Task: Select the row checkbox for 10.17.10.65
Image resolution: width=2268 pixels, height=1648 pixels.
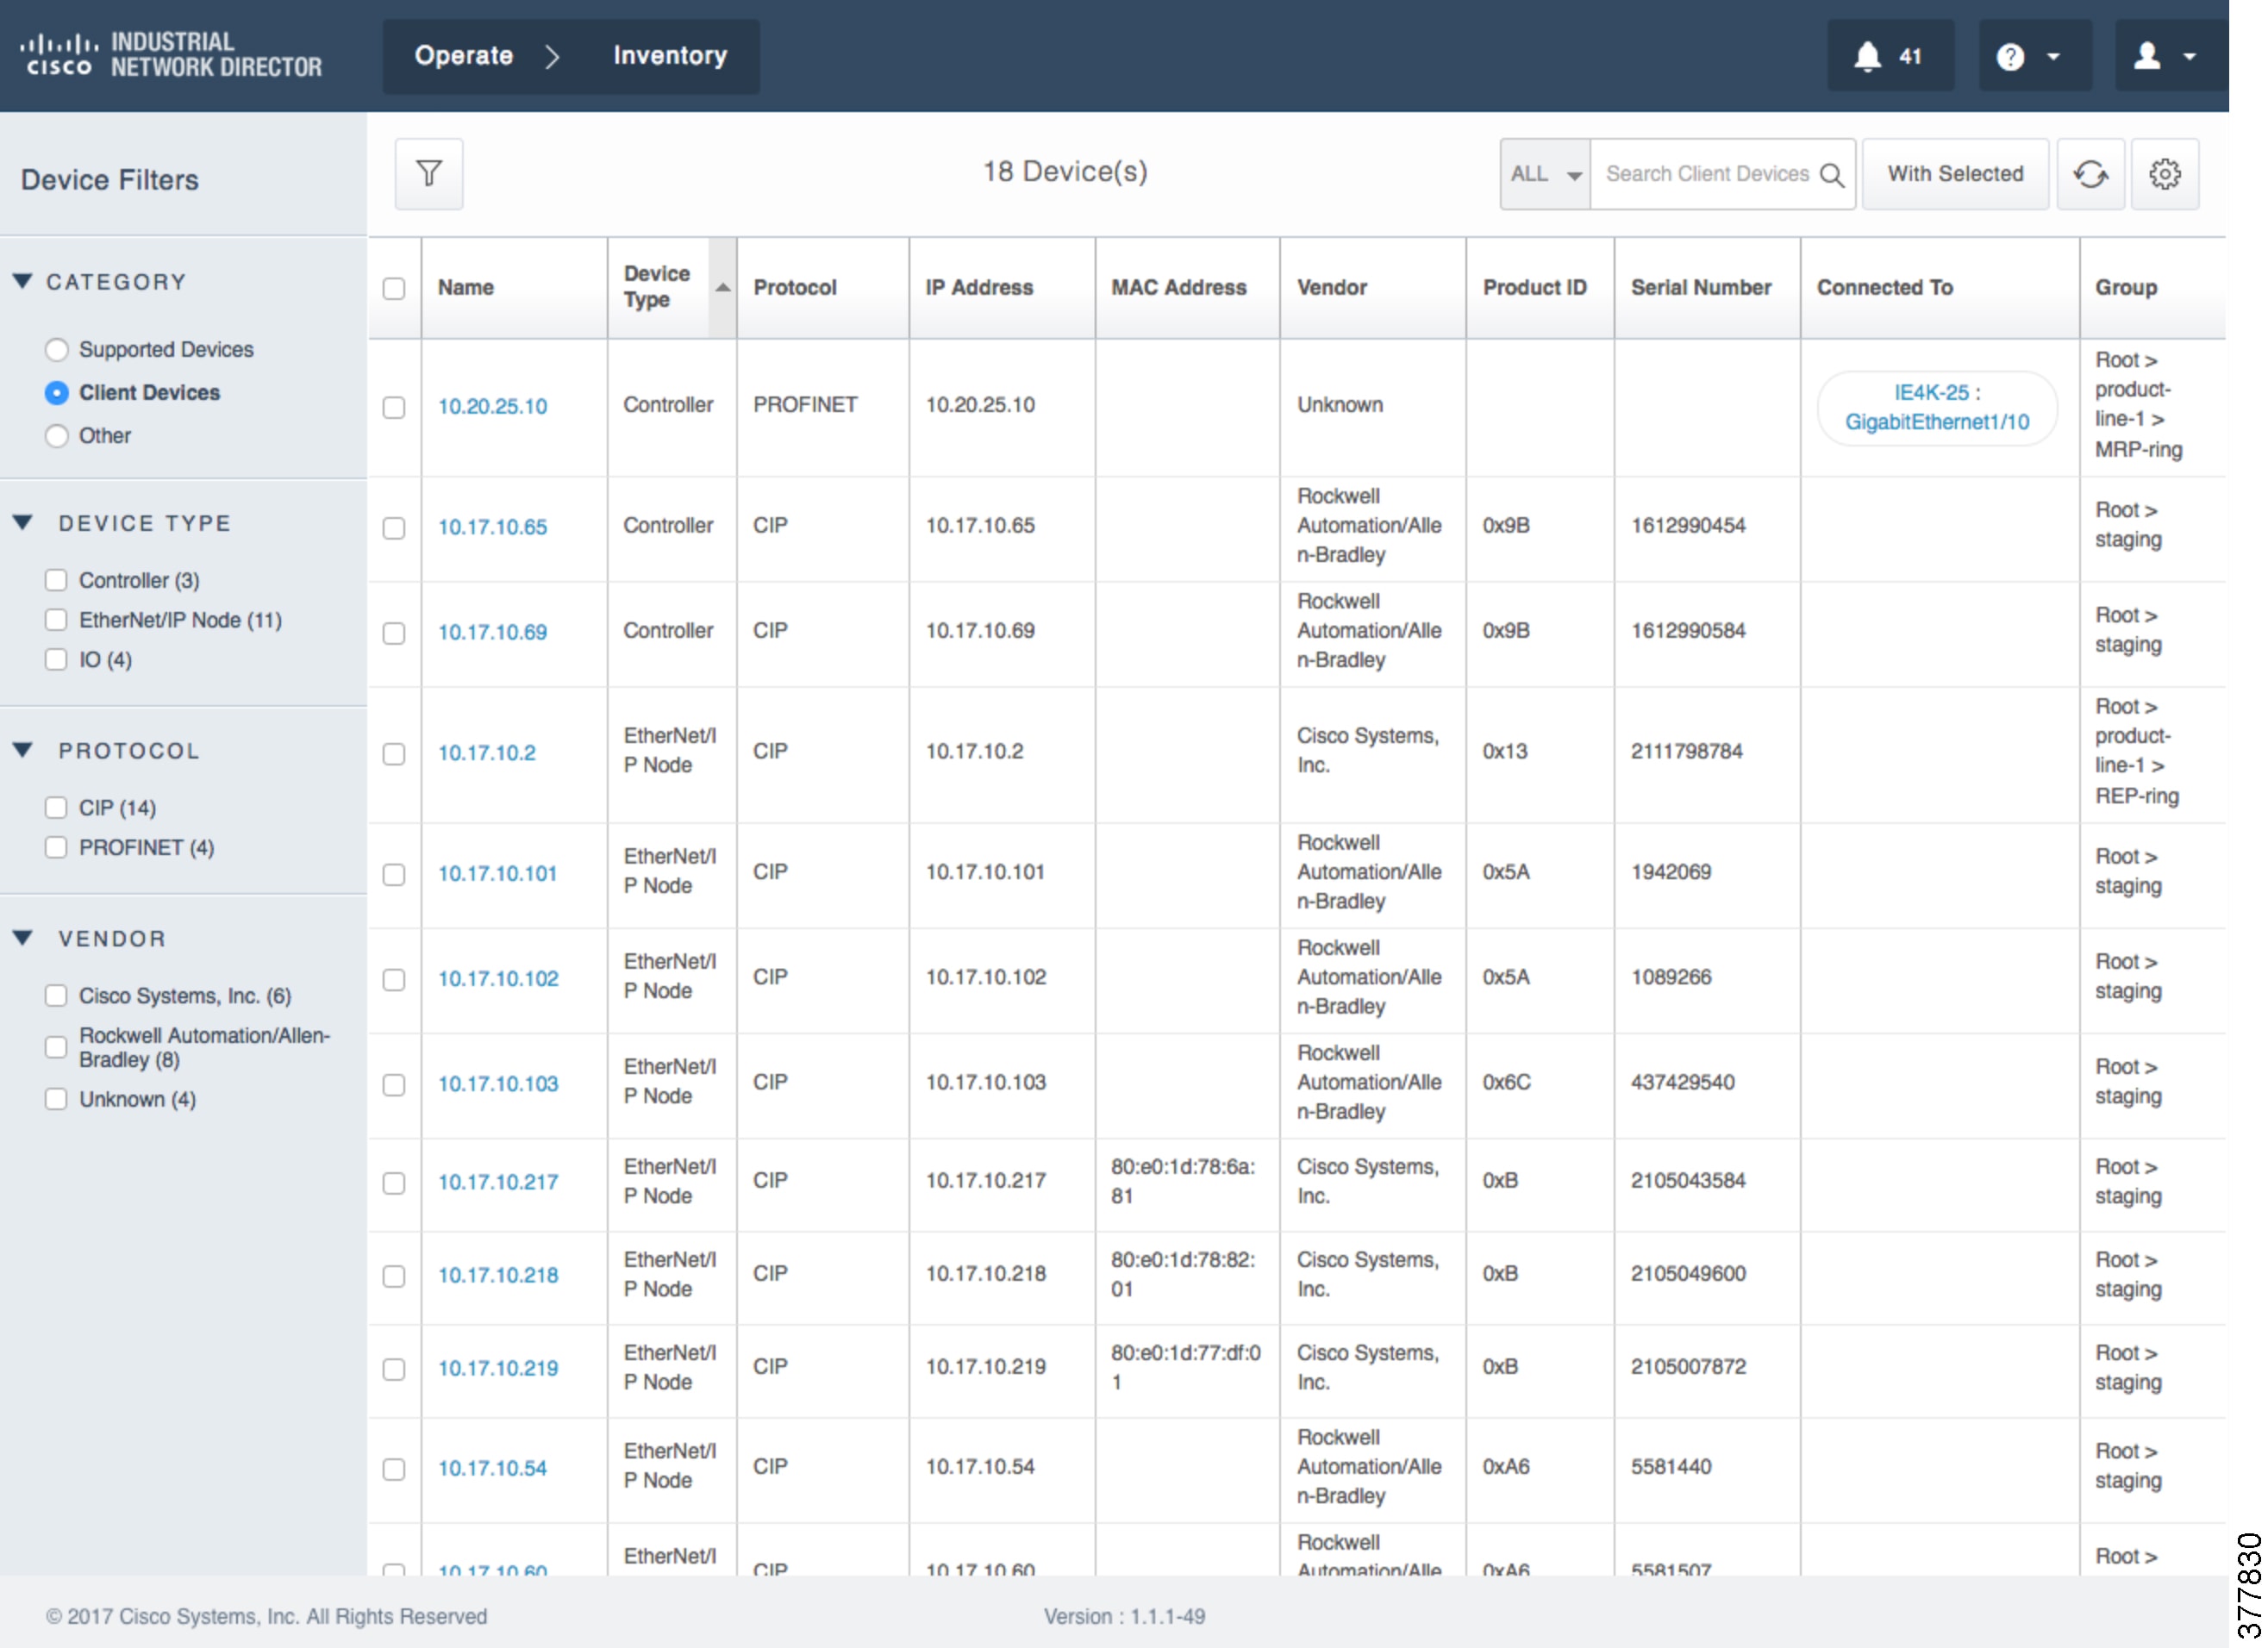Action: 394,528
